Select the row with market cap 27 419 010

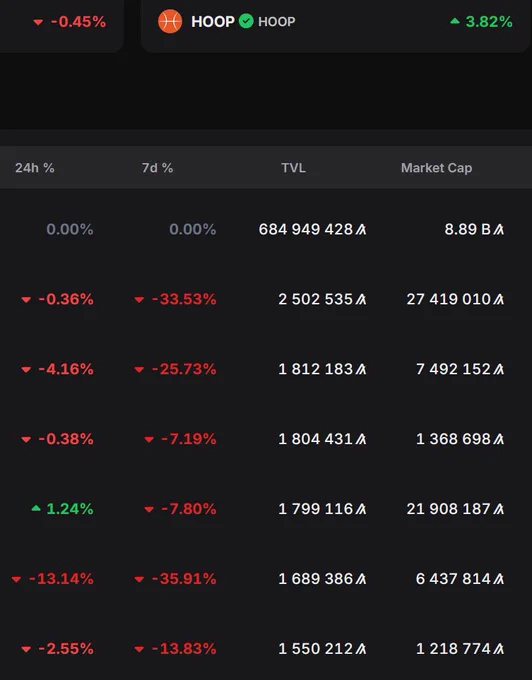click(266, 299)
